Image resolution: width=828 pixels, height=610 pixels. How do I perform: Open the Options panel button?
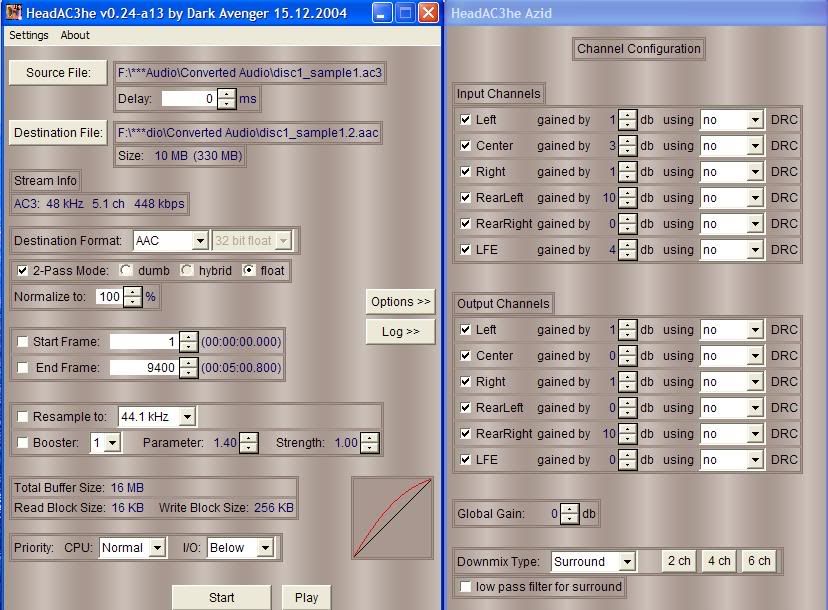pos(400,302)
